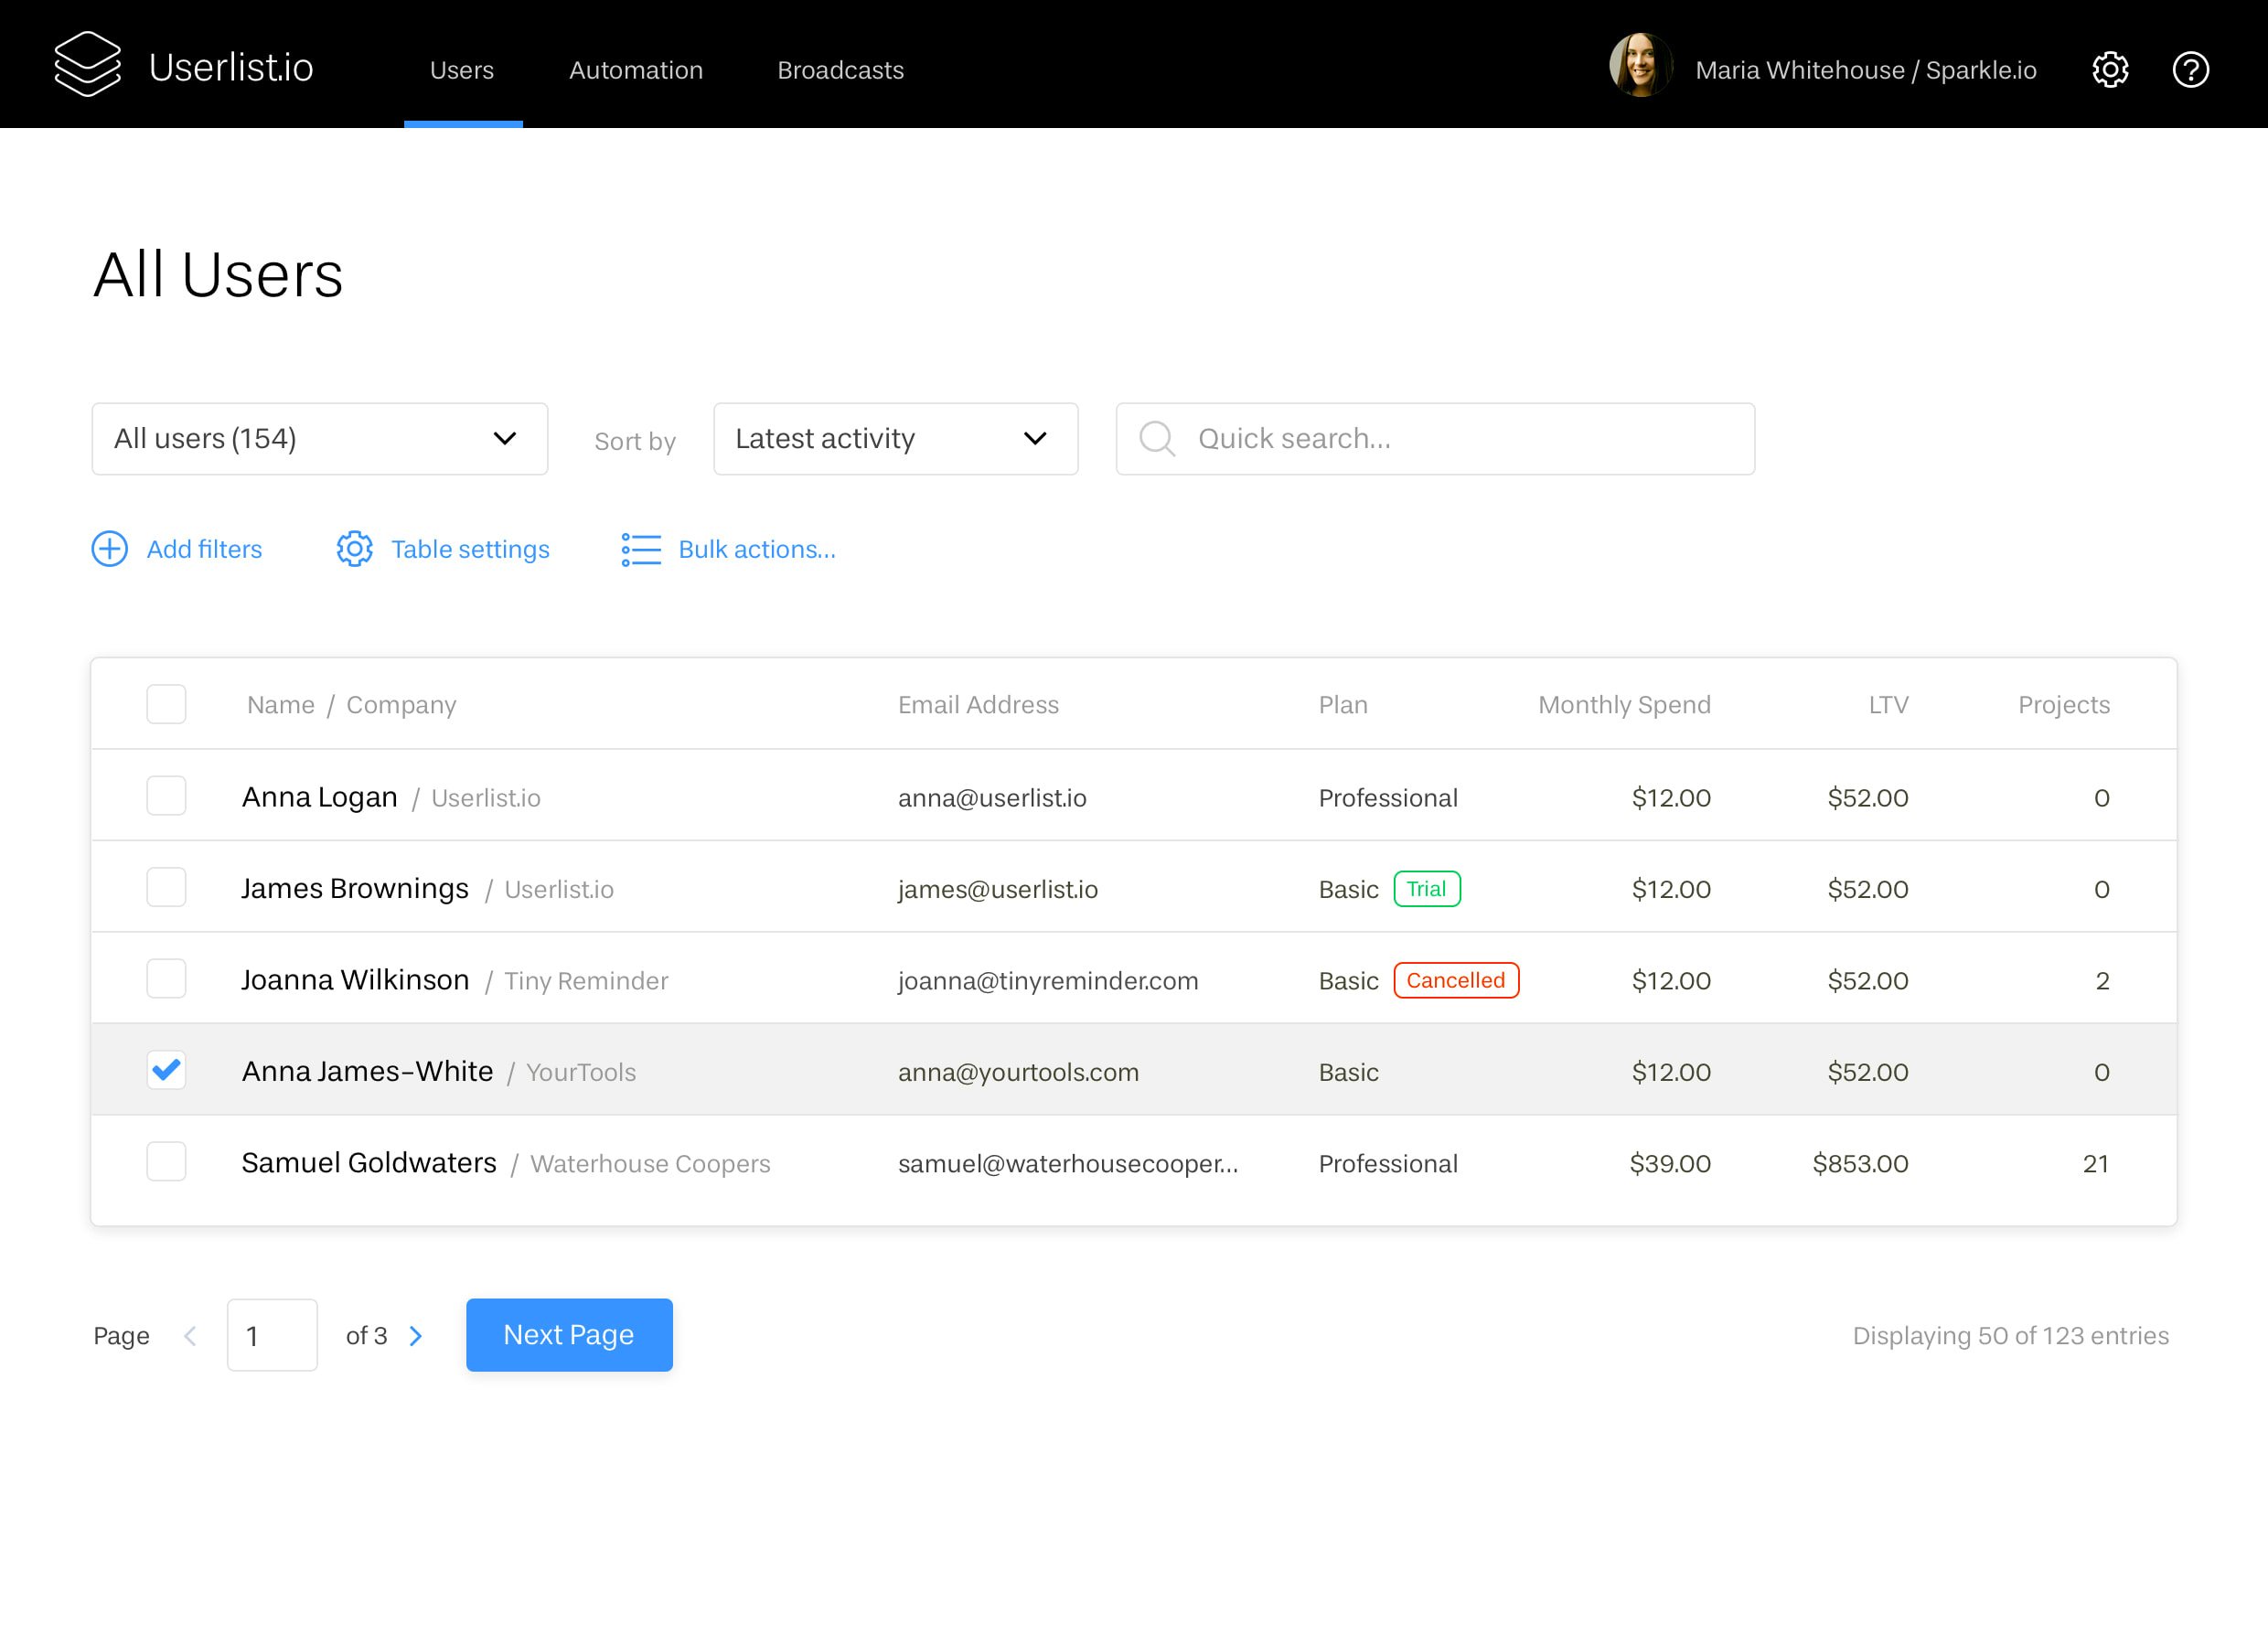Open the Bulk actions list icon

pos(641,549)
